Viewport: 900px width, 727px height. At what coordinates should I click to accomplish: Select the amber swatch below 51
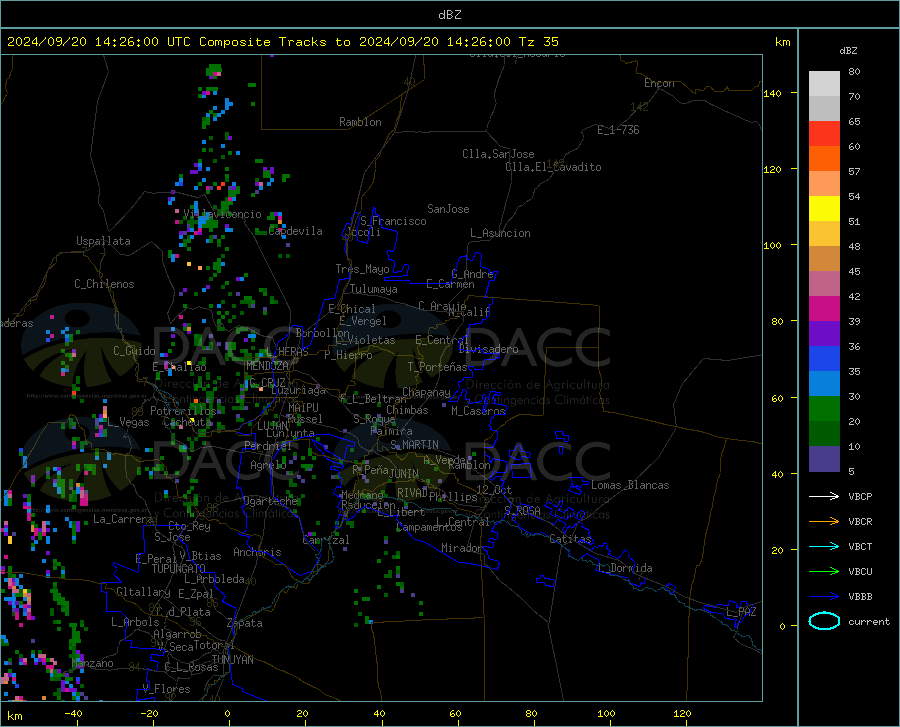tap(824, 234)
